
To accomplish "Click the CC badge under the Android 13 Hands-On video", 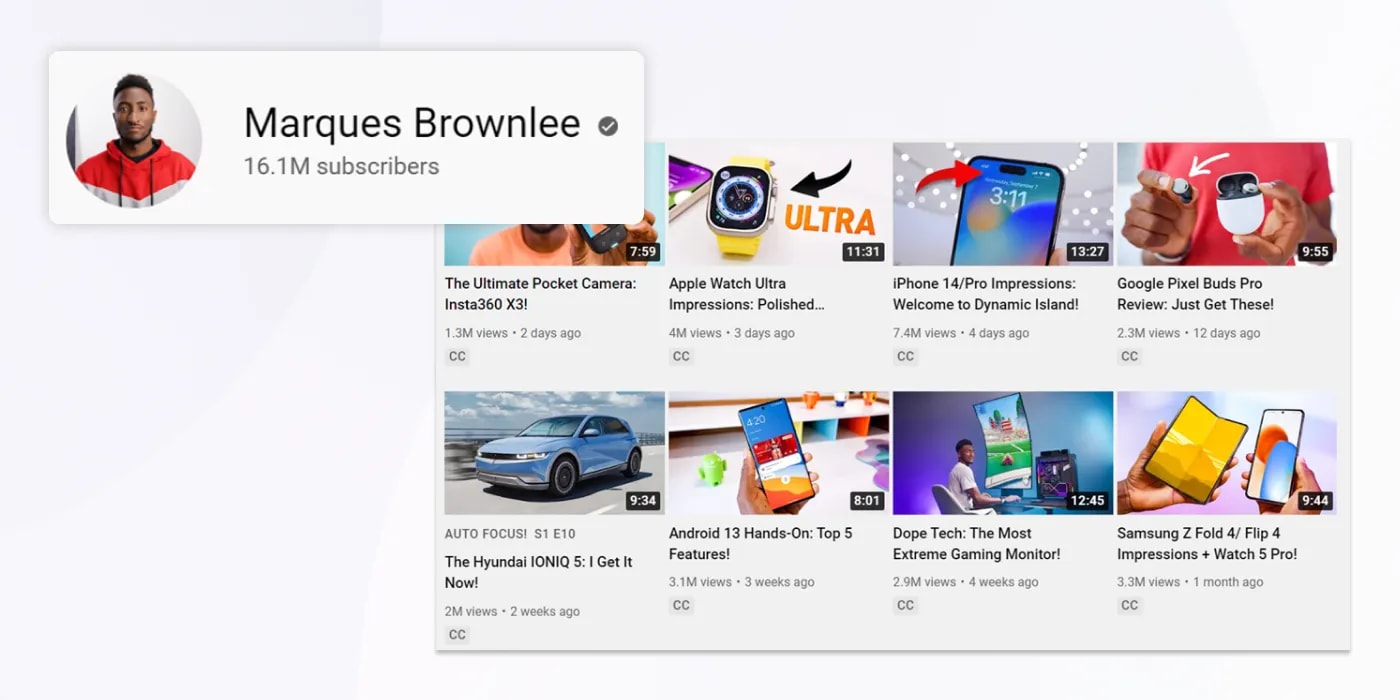I will coord(681,605).
